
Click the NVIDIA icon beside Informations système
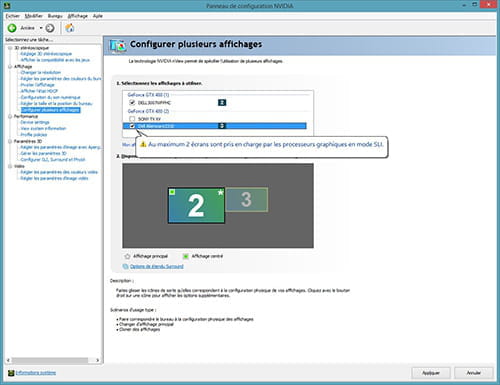(x=11, y=373)
